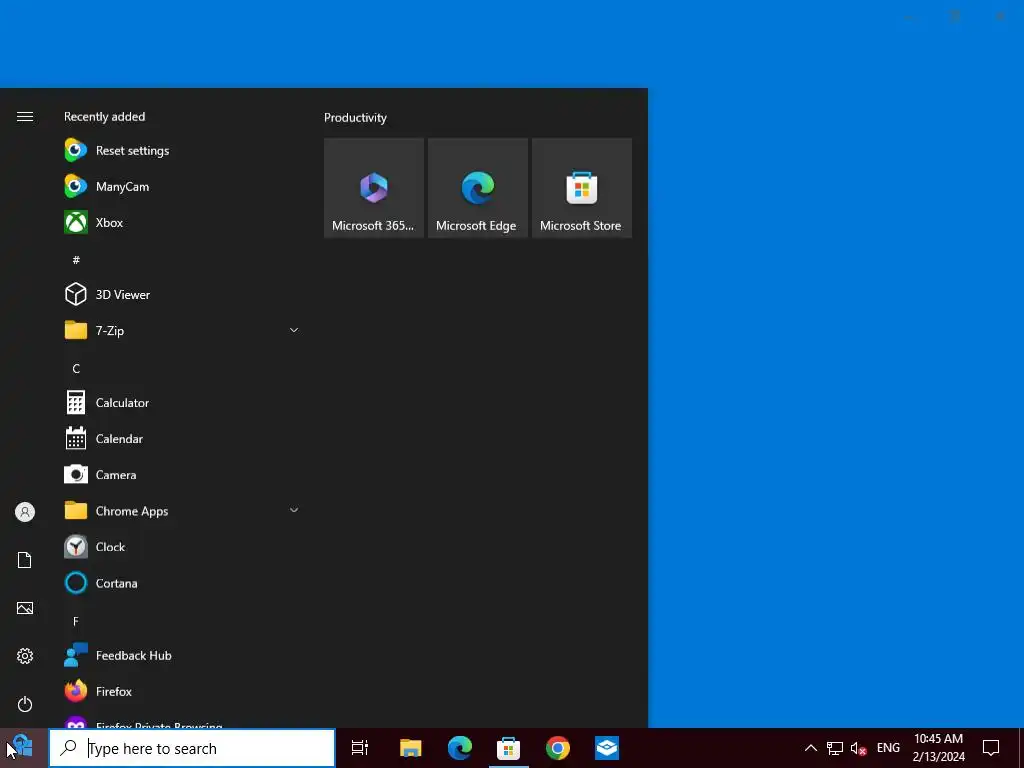Open the Chrome Apps folder entry
Viewport: 1024px width, 768px height.
pyautogui.click(x=182, y=511)
